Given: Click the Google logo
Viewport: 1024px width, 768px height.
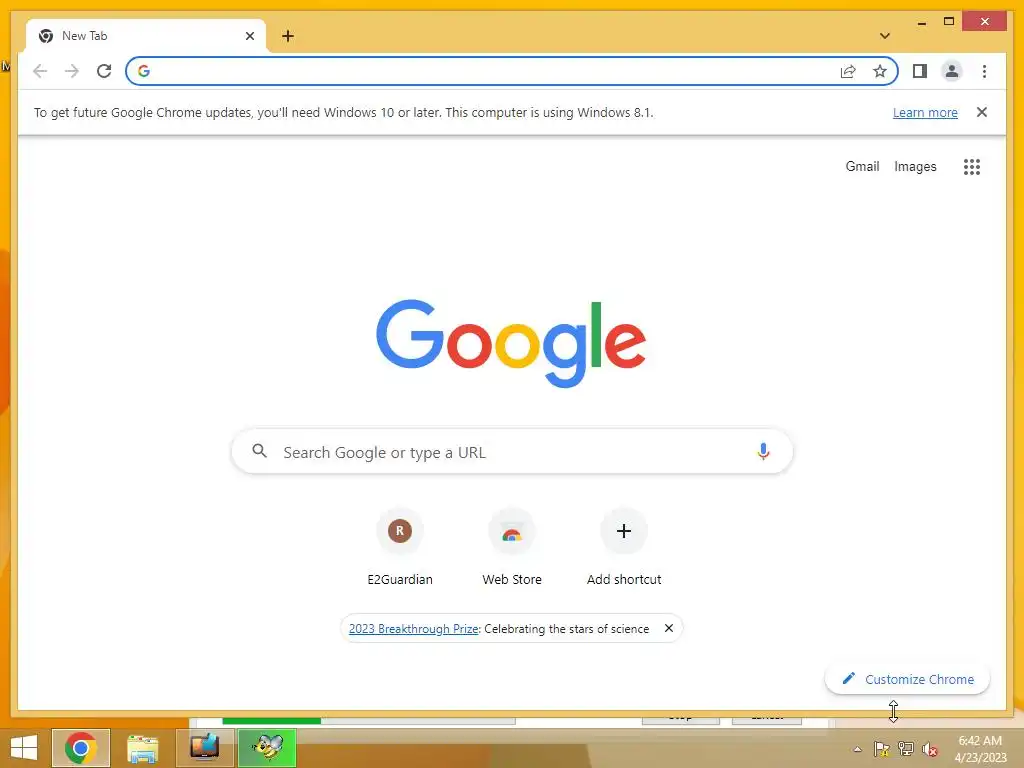Looking at the screenshot, I should point(511,344).
